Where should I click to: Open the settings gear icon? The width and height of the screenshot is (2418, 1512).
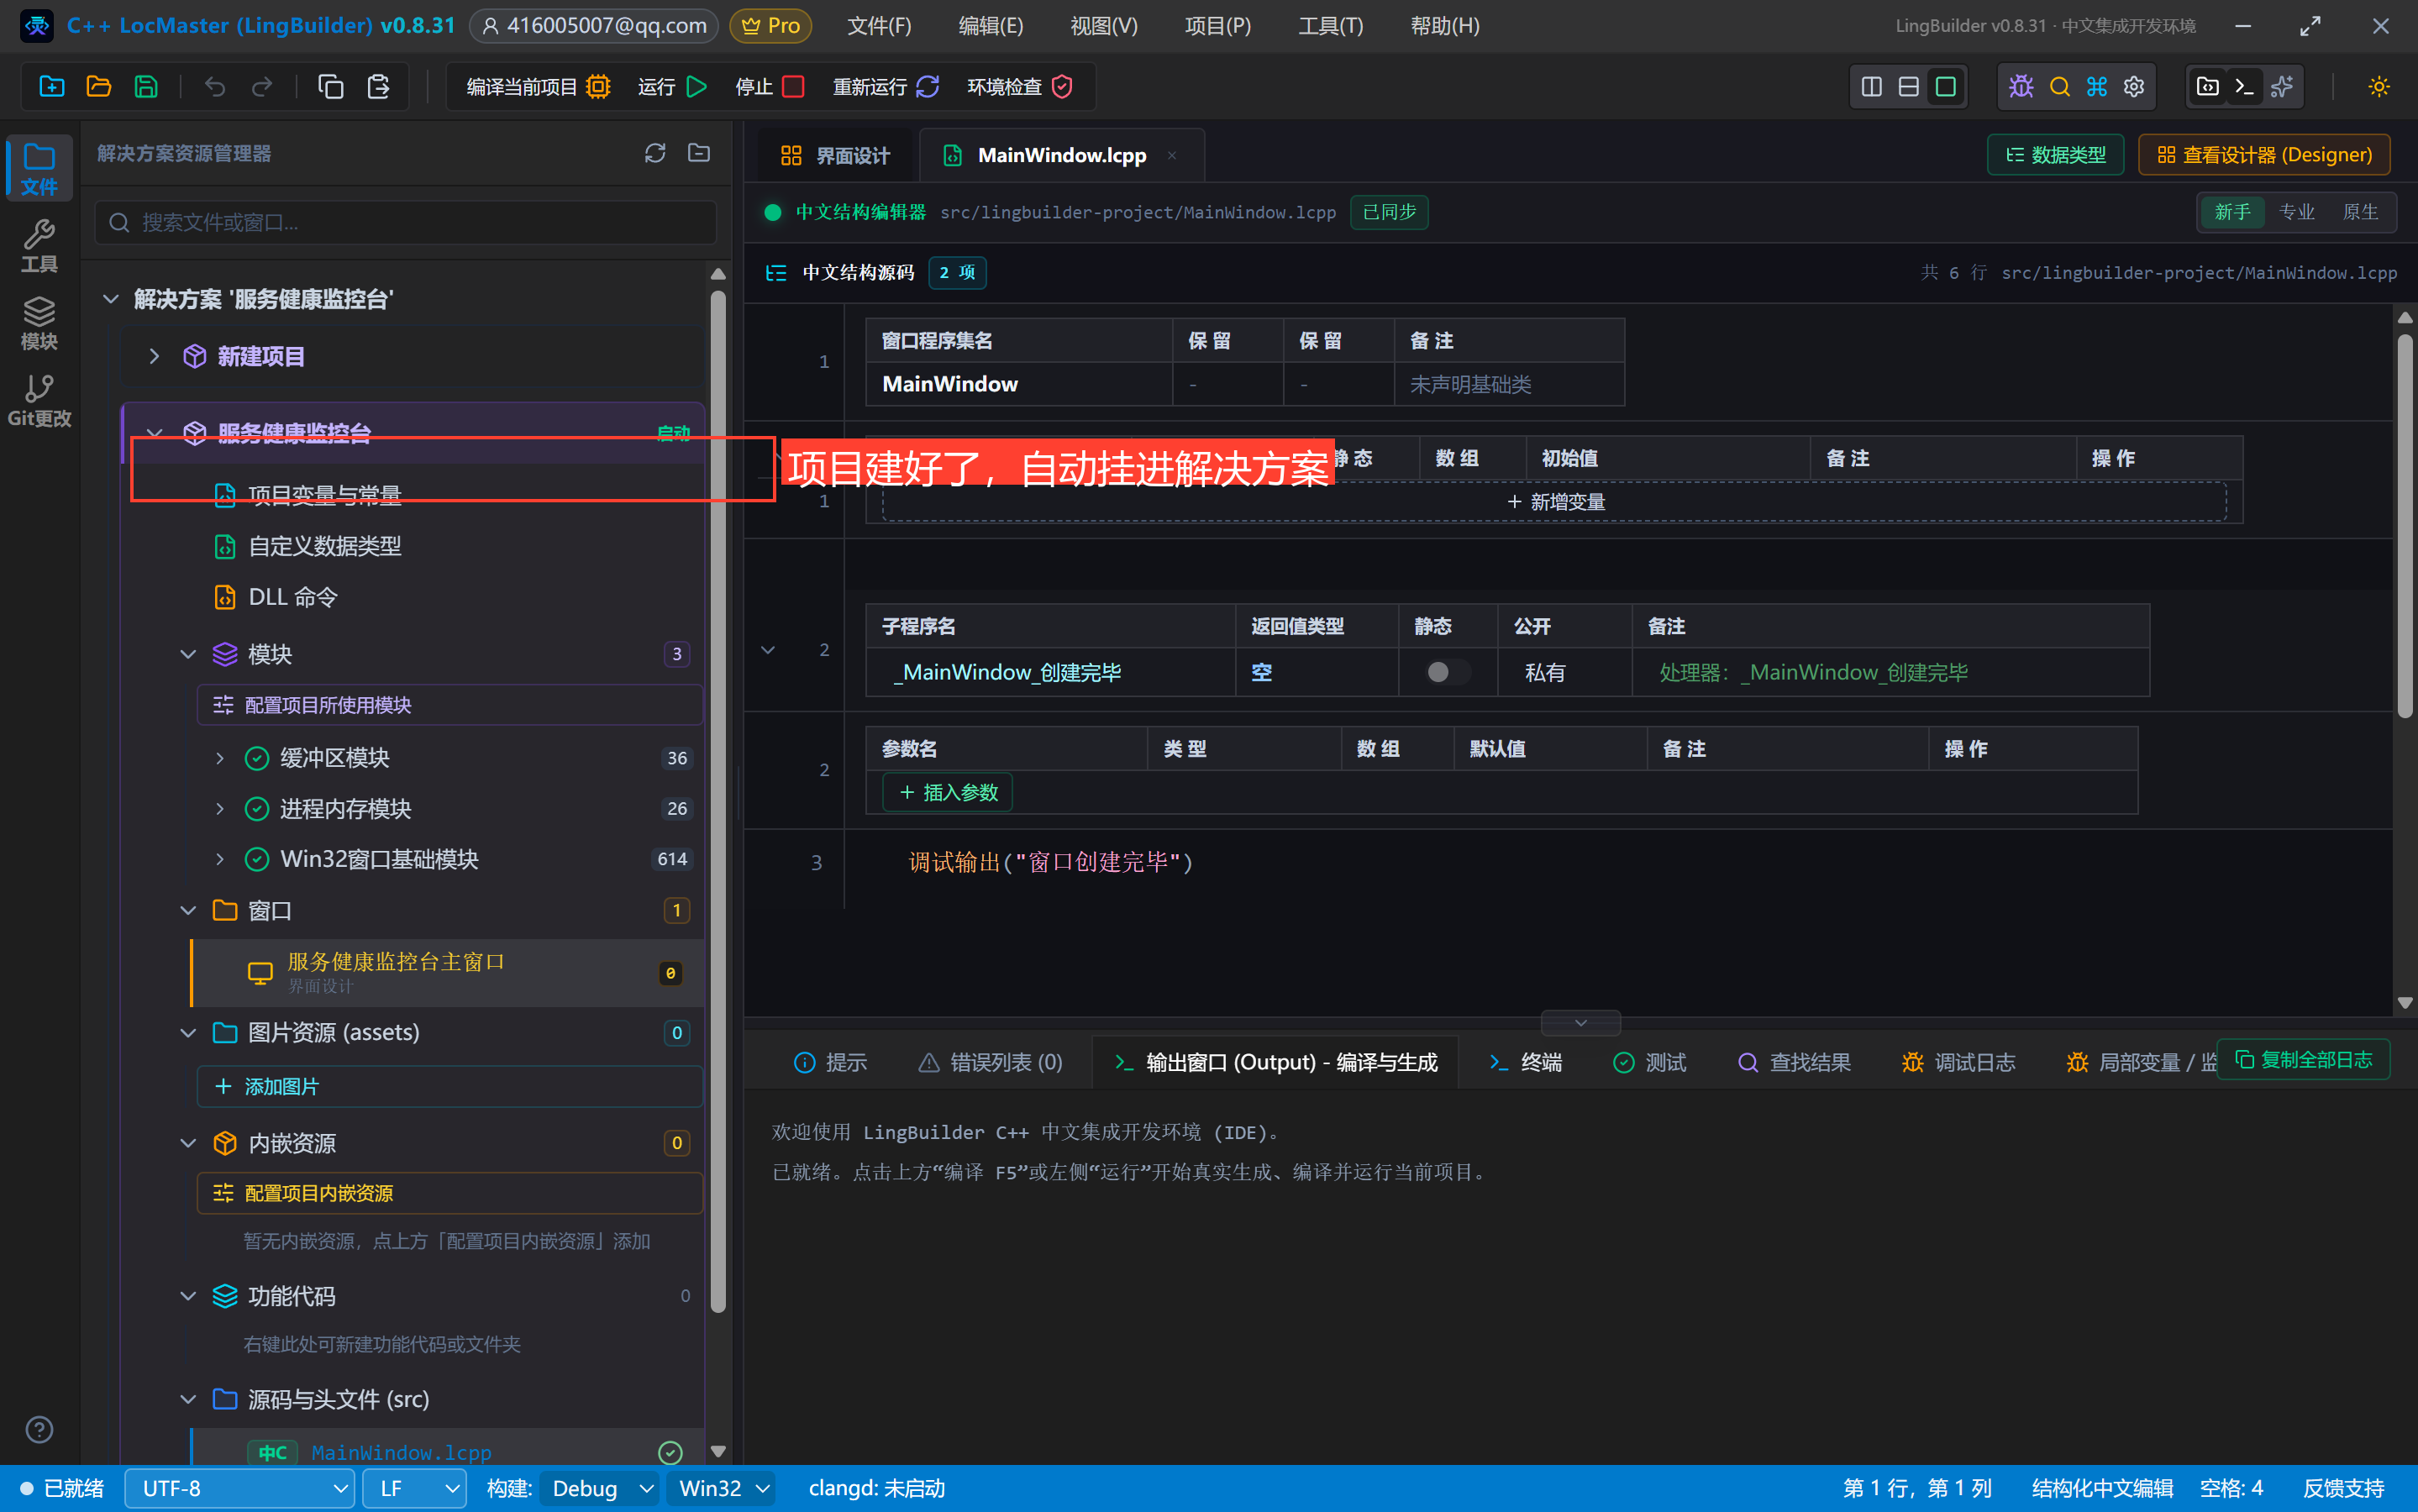[2134, 87]
